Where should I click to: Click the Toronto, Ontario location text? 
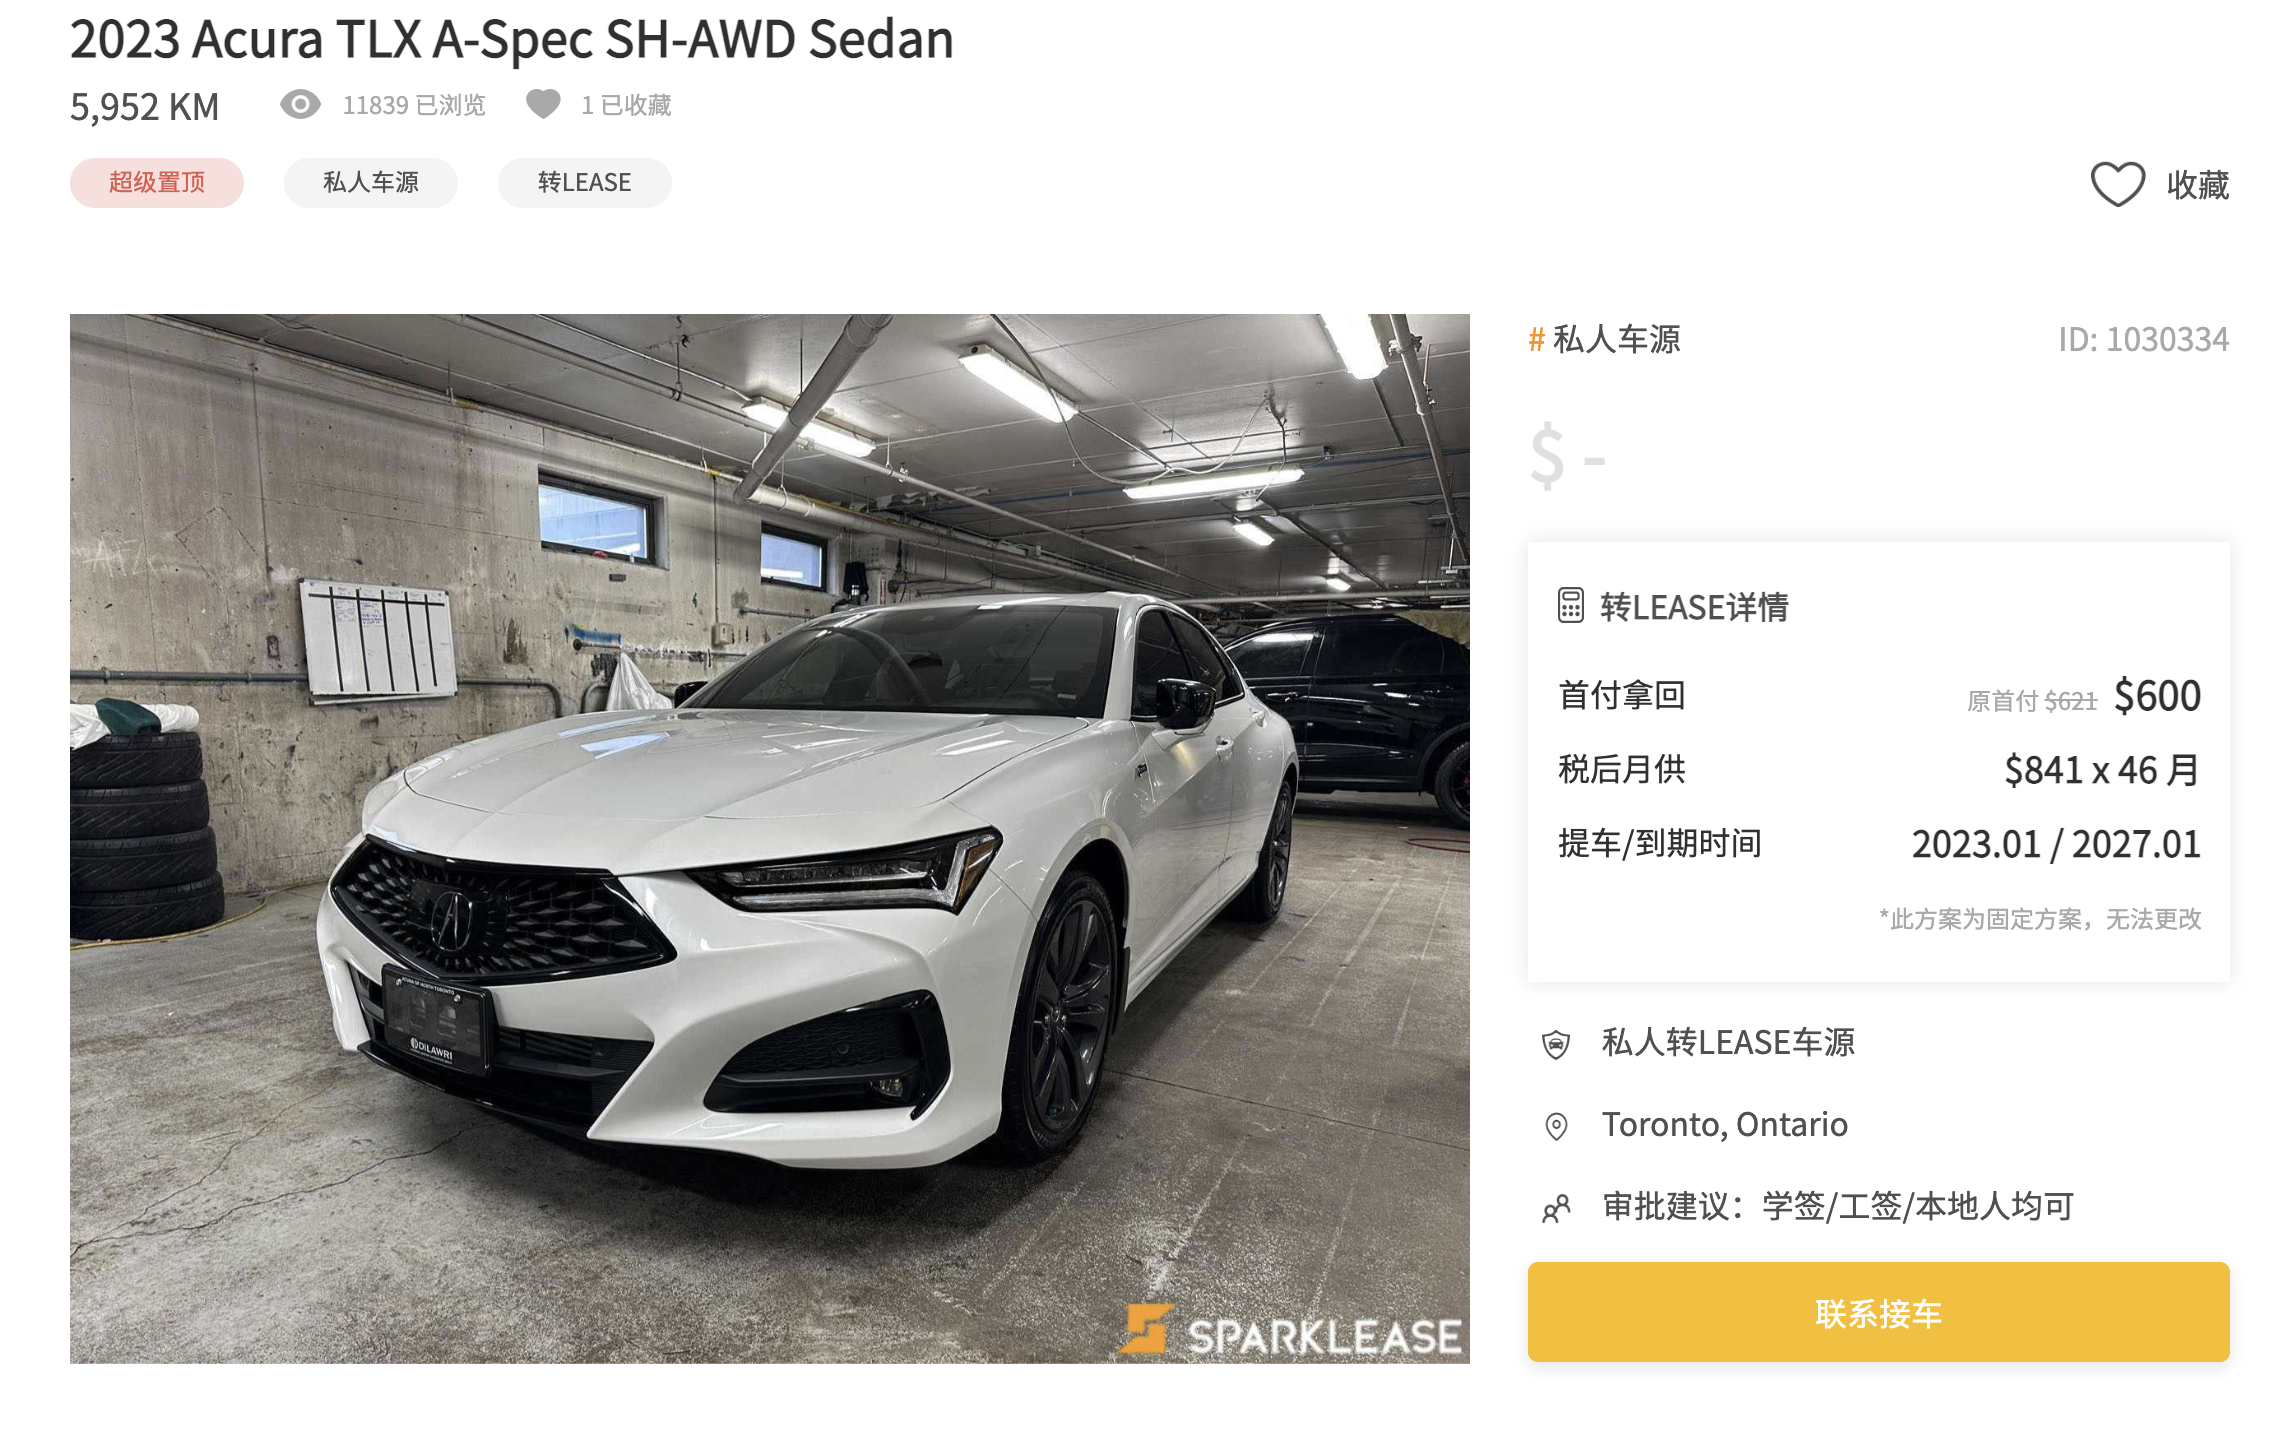tap(1725, 1124)
